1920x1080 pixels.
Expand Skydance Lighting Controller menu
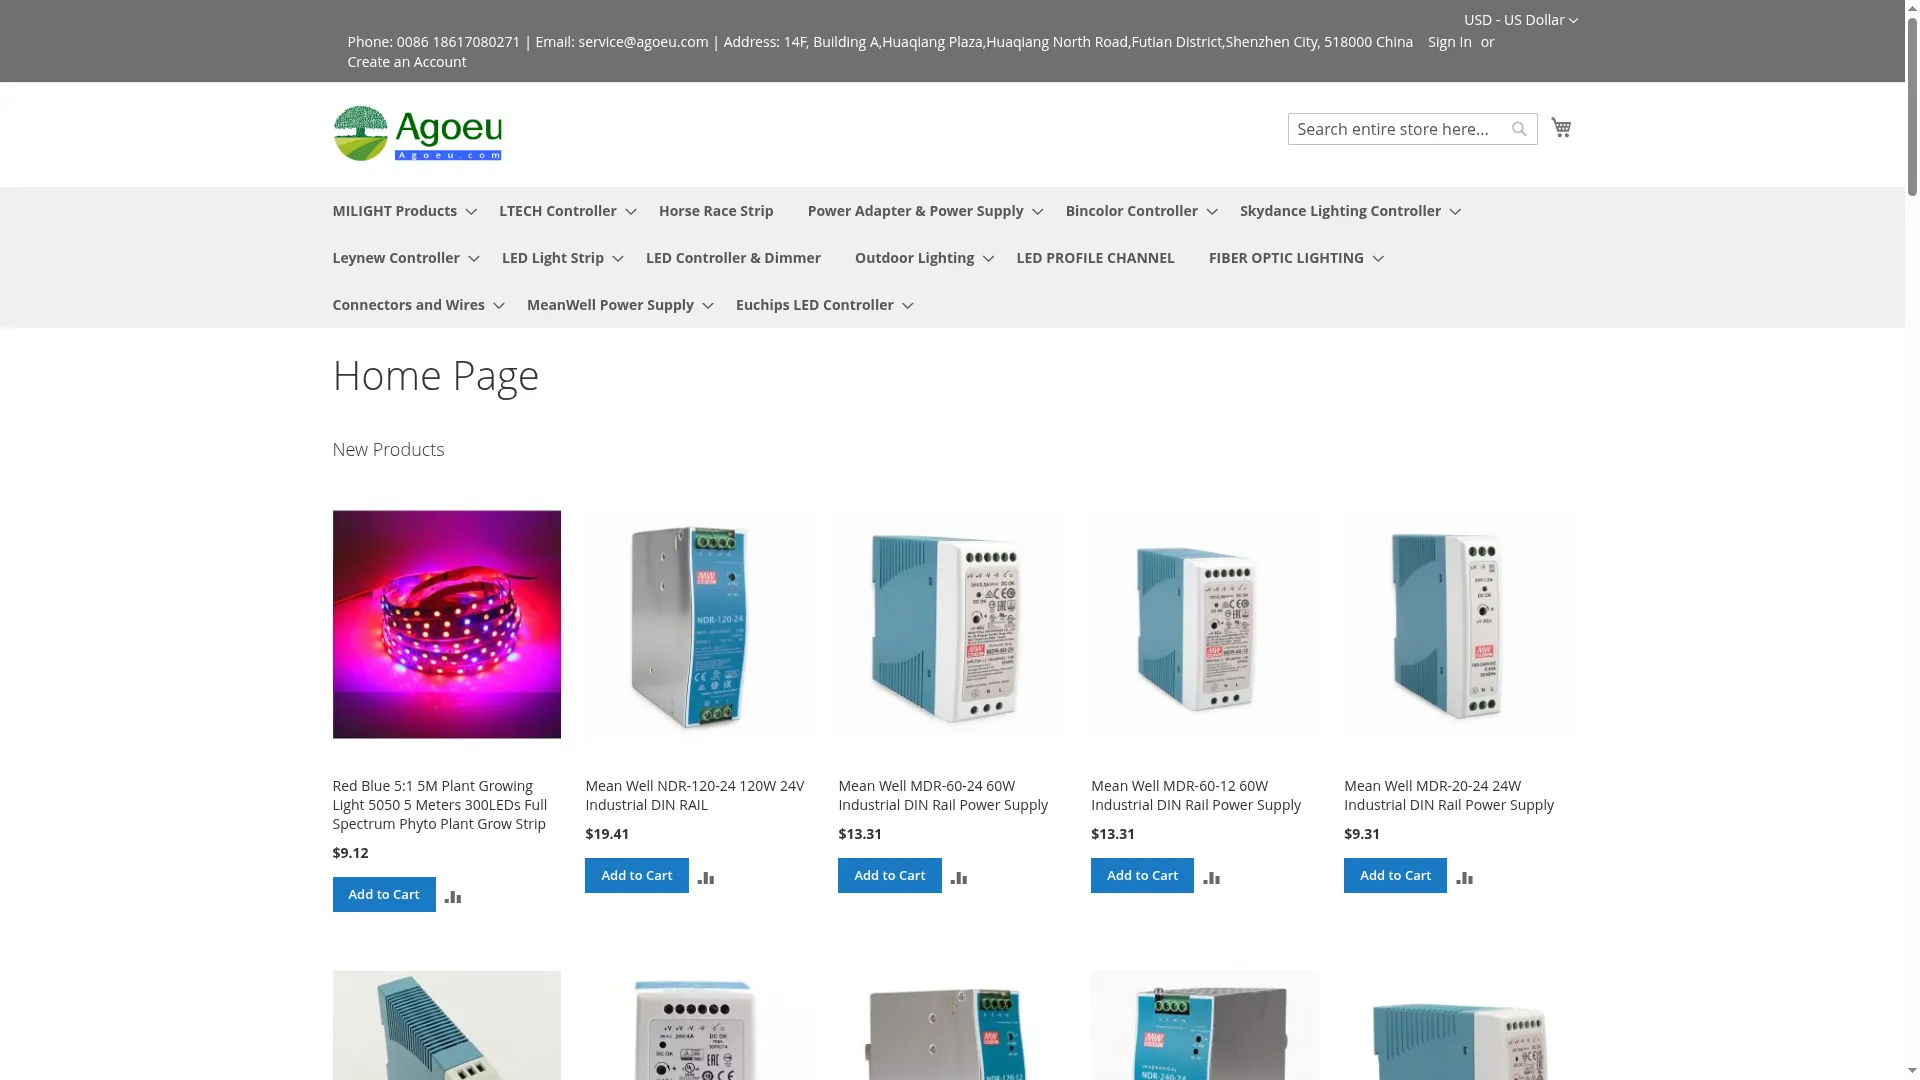point(1351,211)
